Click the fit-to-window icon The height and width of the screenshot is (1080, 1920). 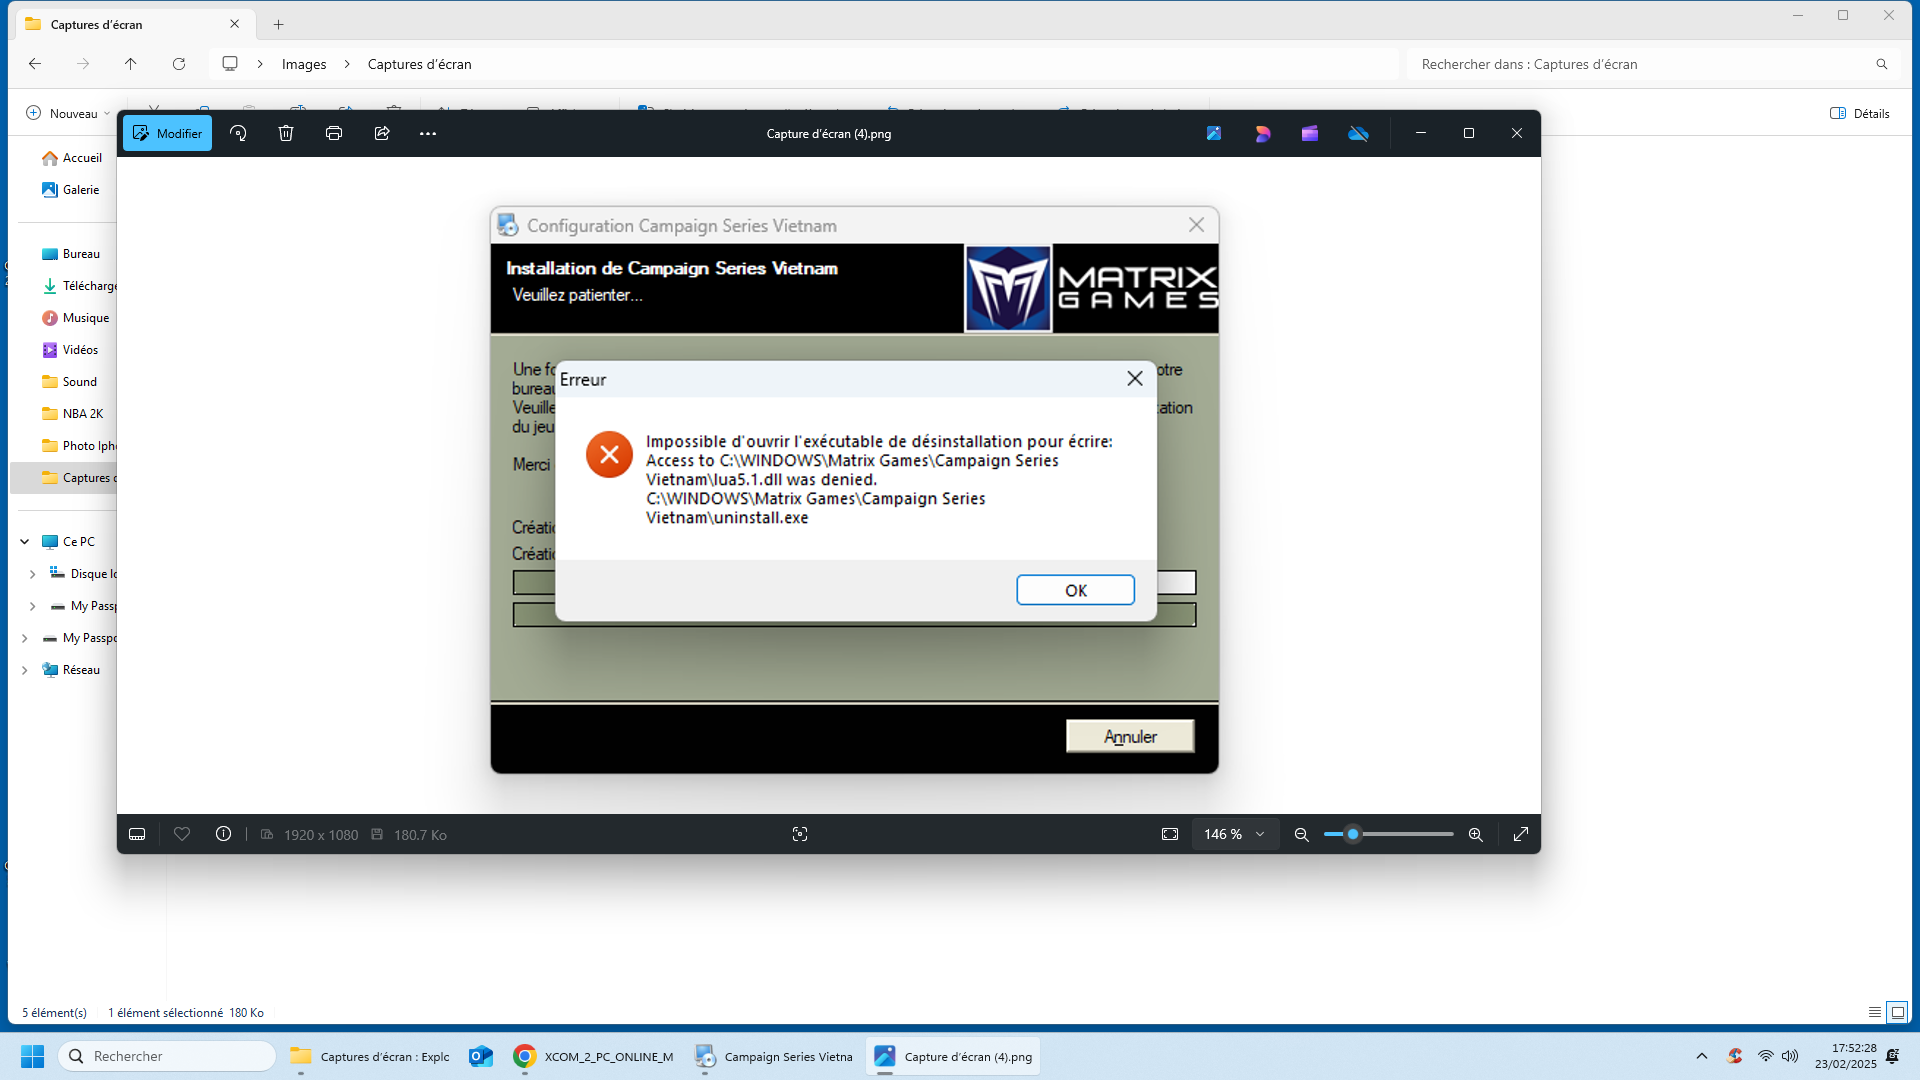pyautogui.click(x=1170, y=834)
